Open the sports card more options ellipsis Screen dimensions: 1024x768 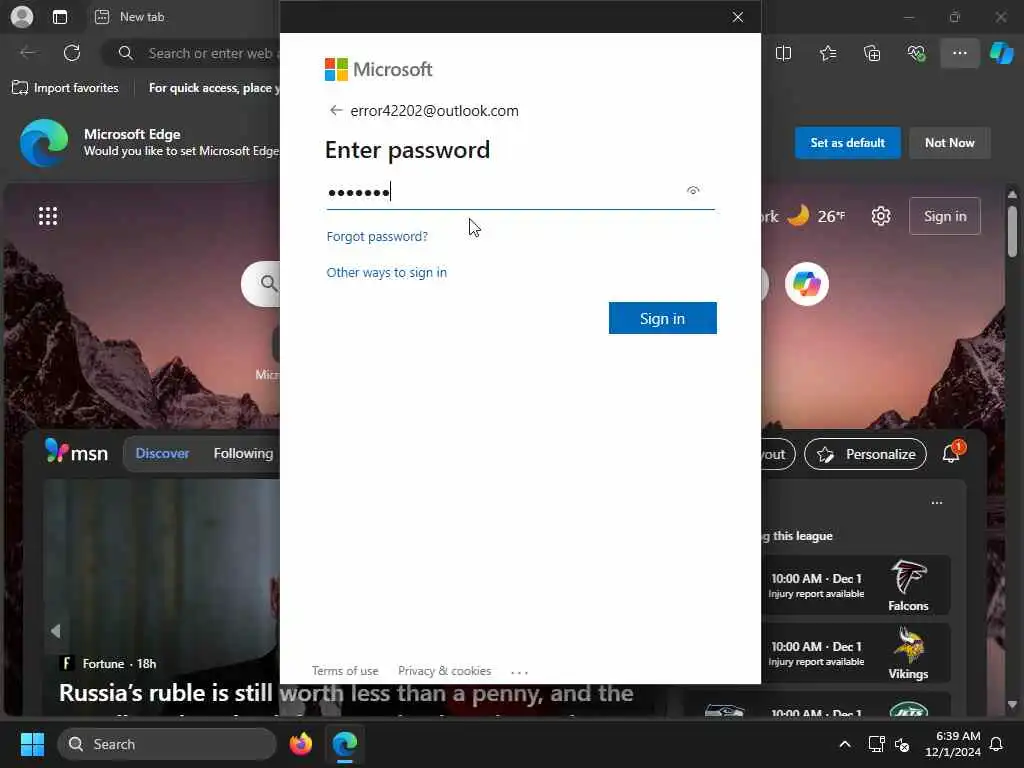click(x=936, y=503)
